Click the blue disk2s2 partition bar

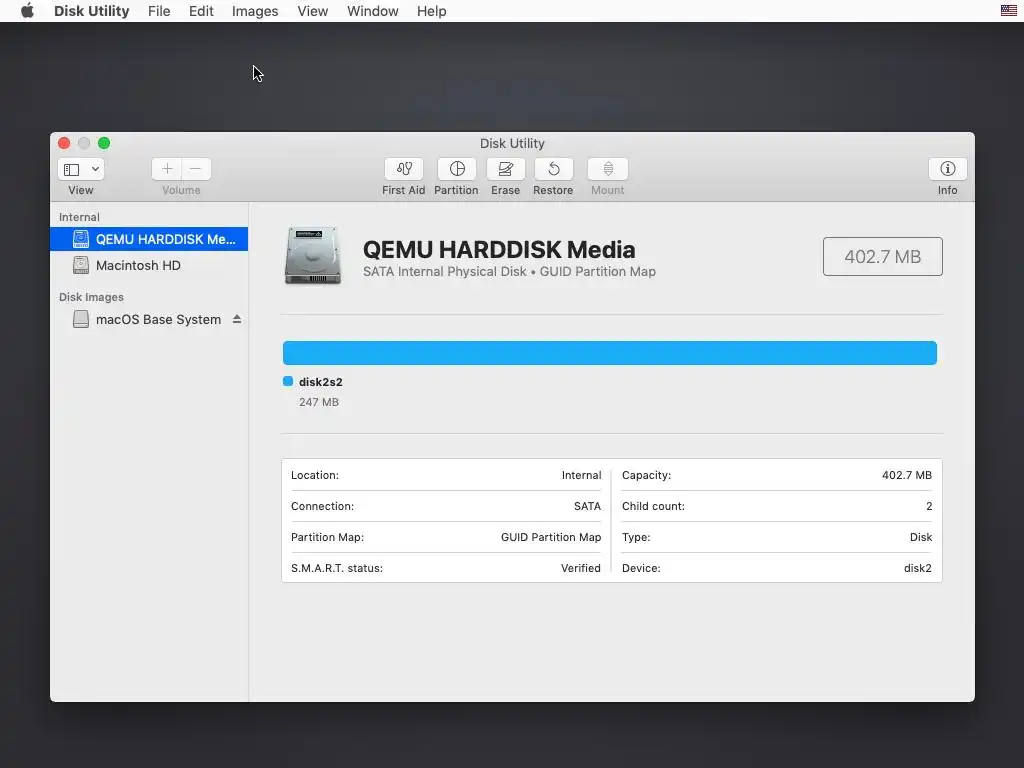(609, 353)
